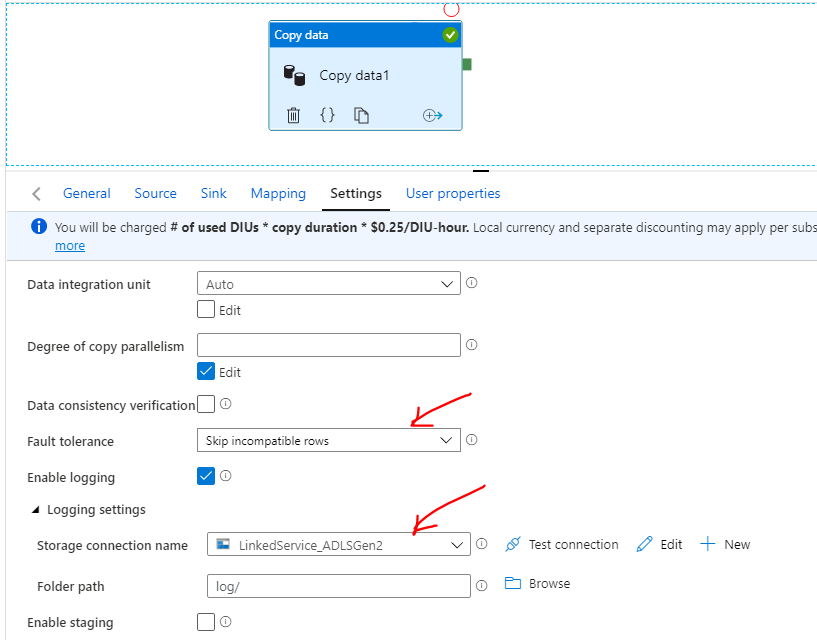Open the Mapping tab
817x640 pixels.
pos(278,193)
